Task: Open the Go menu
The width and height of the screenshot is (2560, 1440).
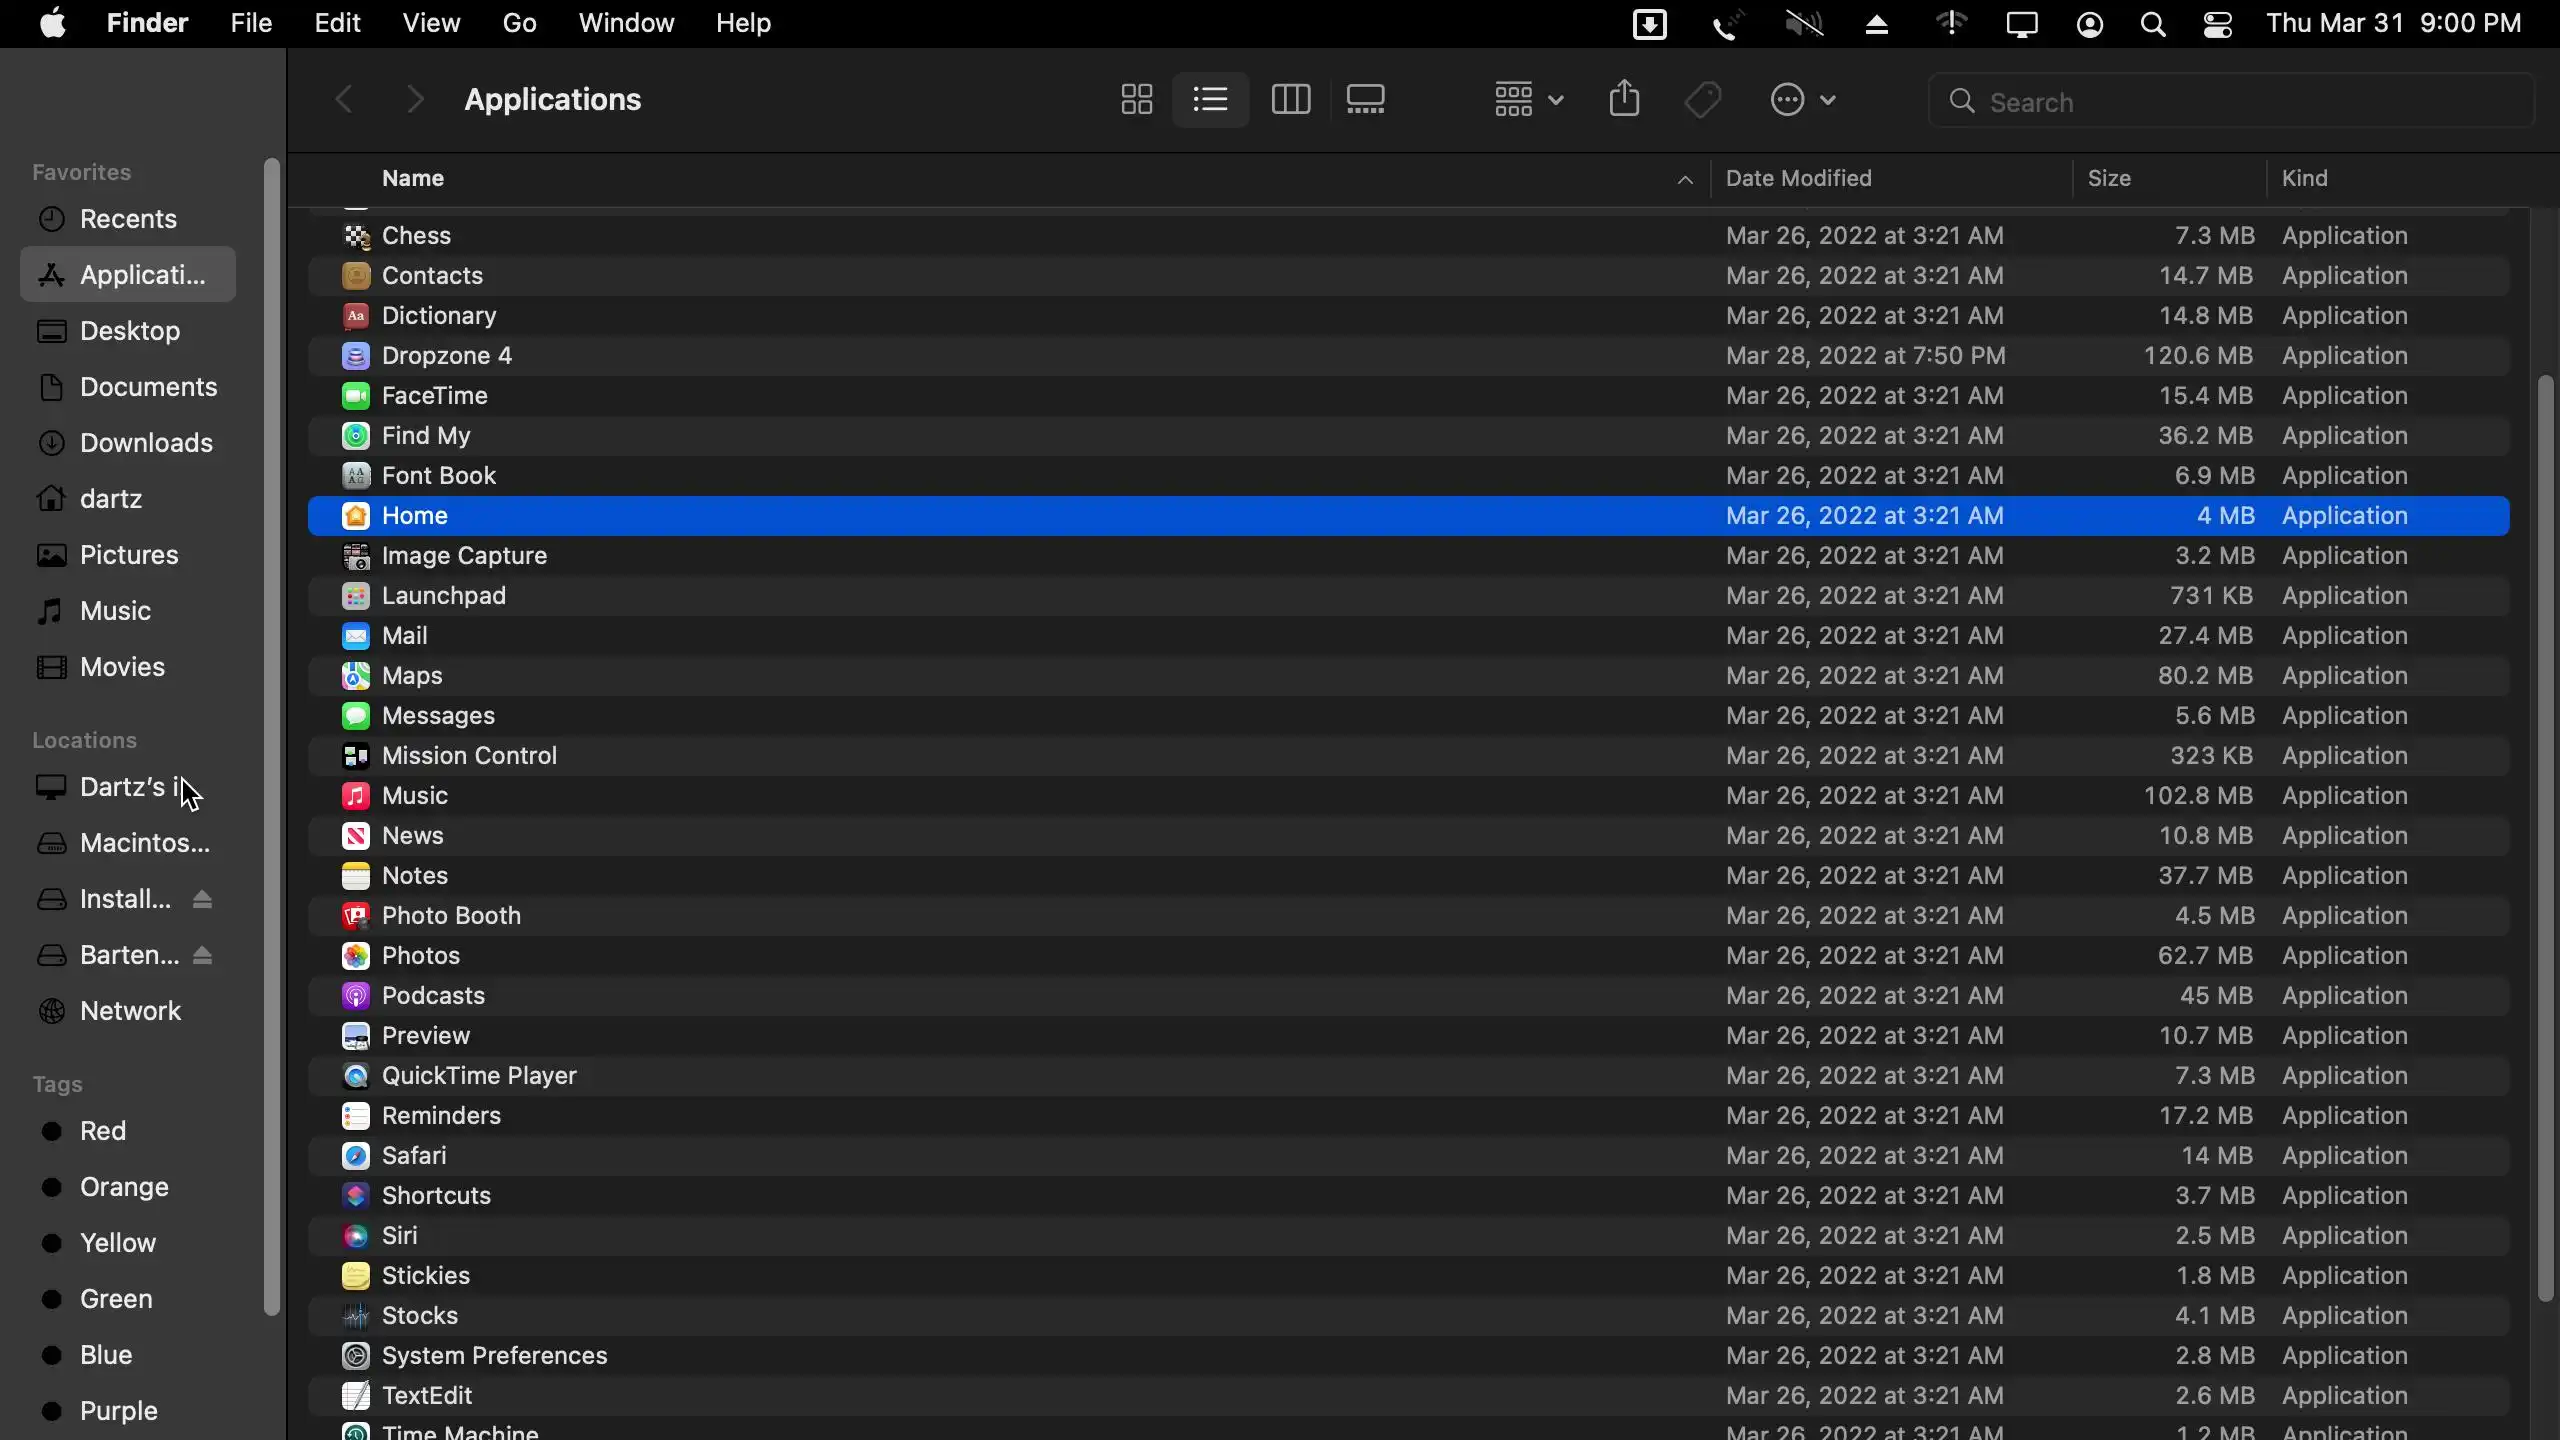Action: (x=519, y=23)
